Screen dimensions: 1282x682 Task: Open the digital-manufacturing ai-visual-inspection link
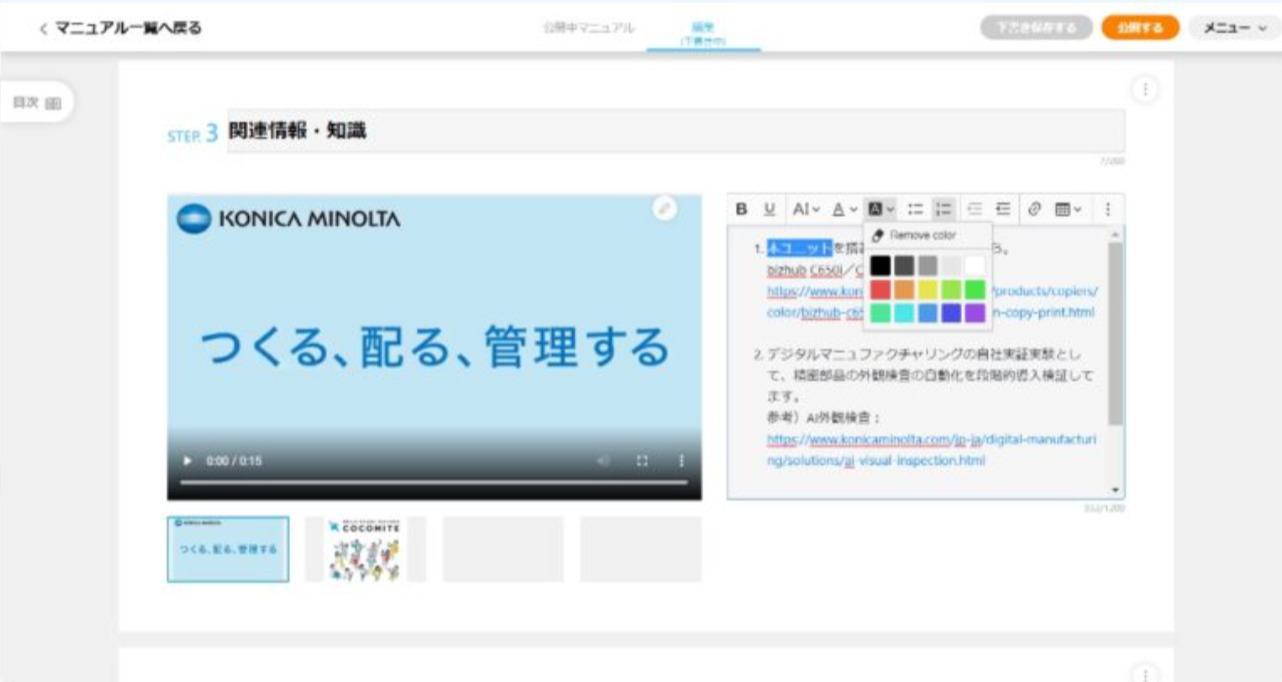932,450
